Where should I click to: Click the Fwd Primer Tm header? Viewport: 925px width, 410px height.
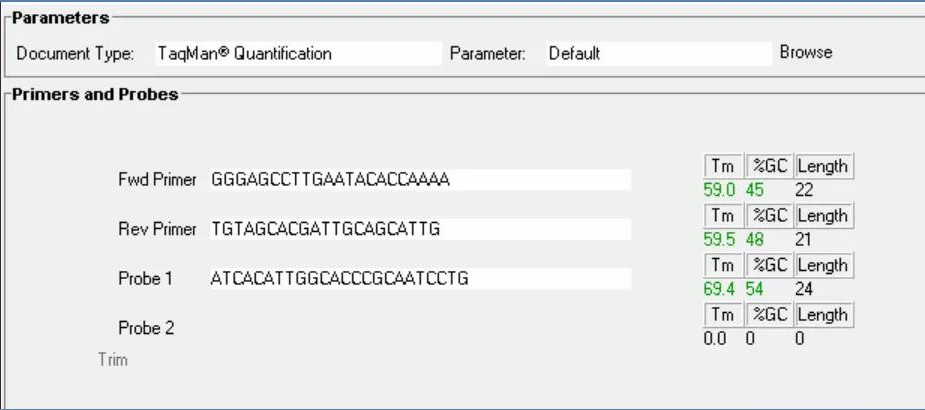(720, 166)
